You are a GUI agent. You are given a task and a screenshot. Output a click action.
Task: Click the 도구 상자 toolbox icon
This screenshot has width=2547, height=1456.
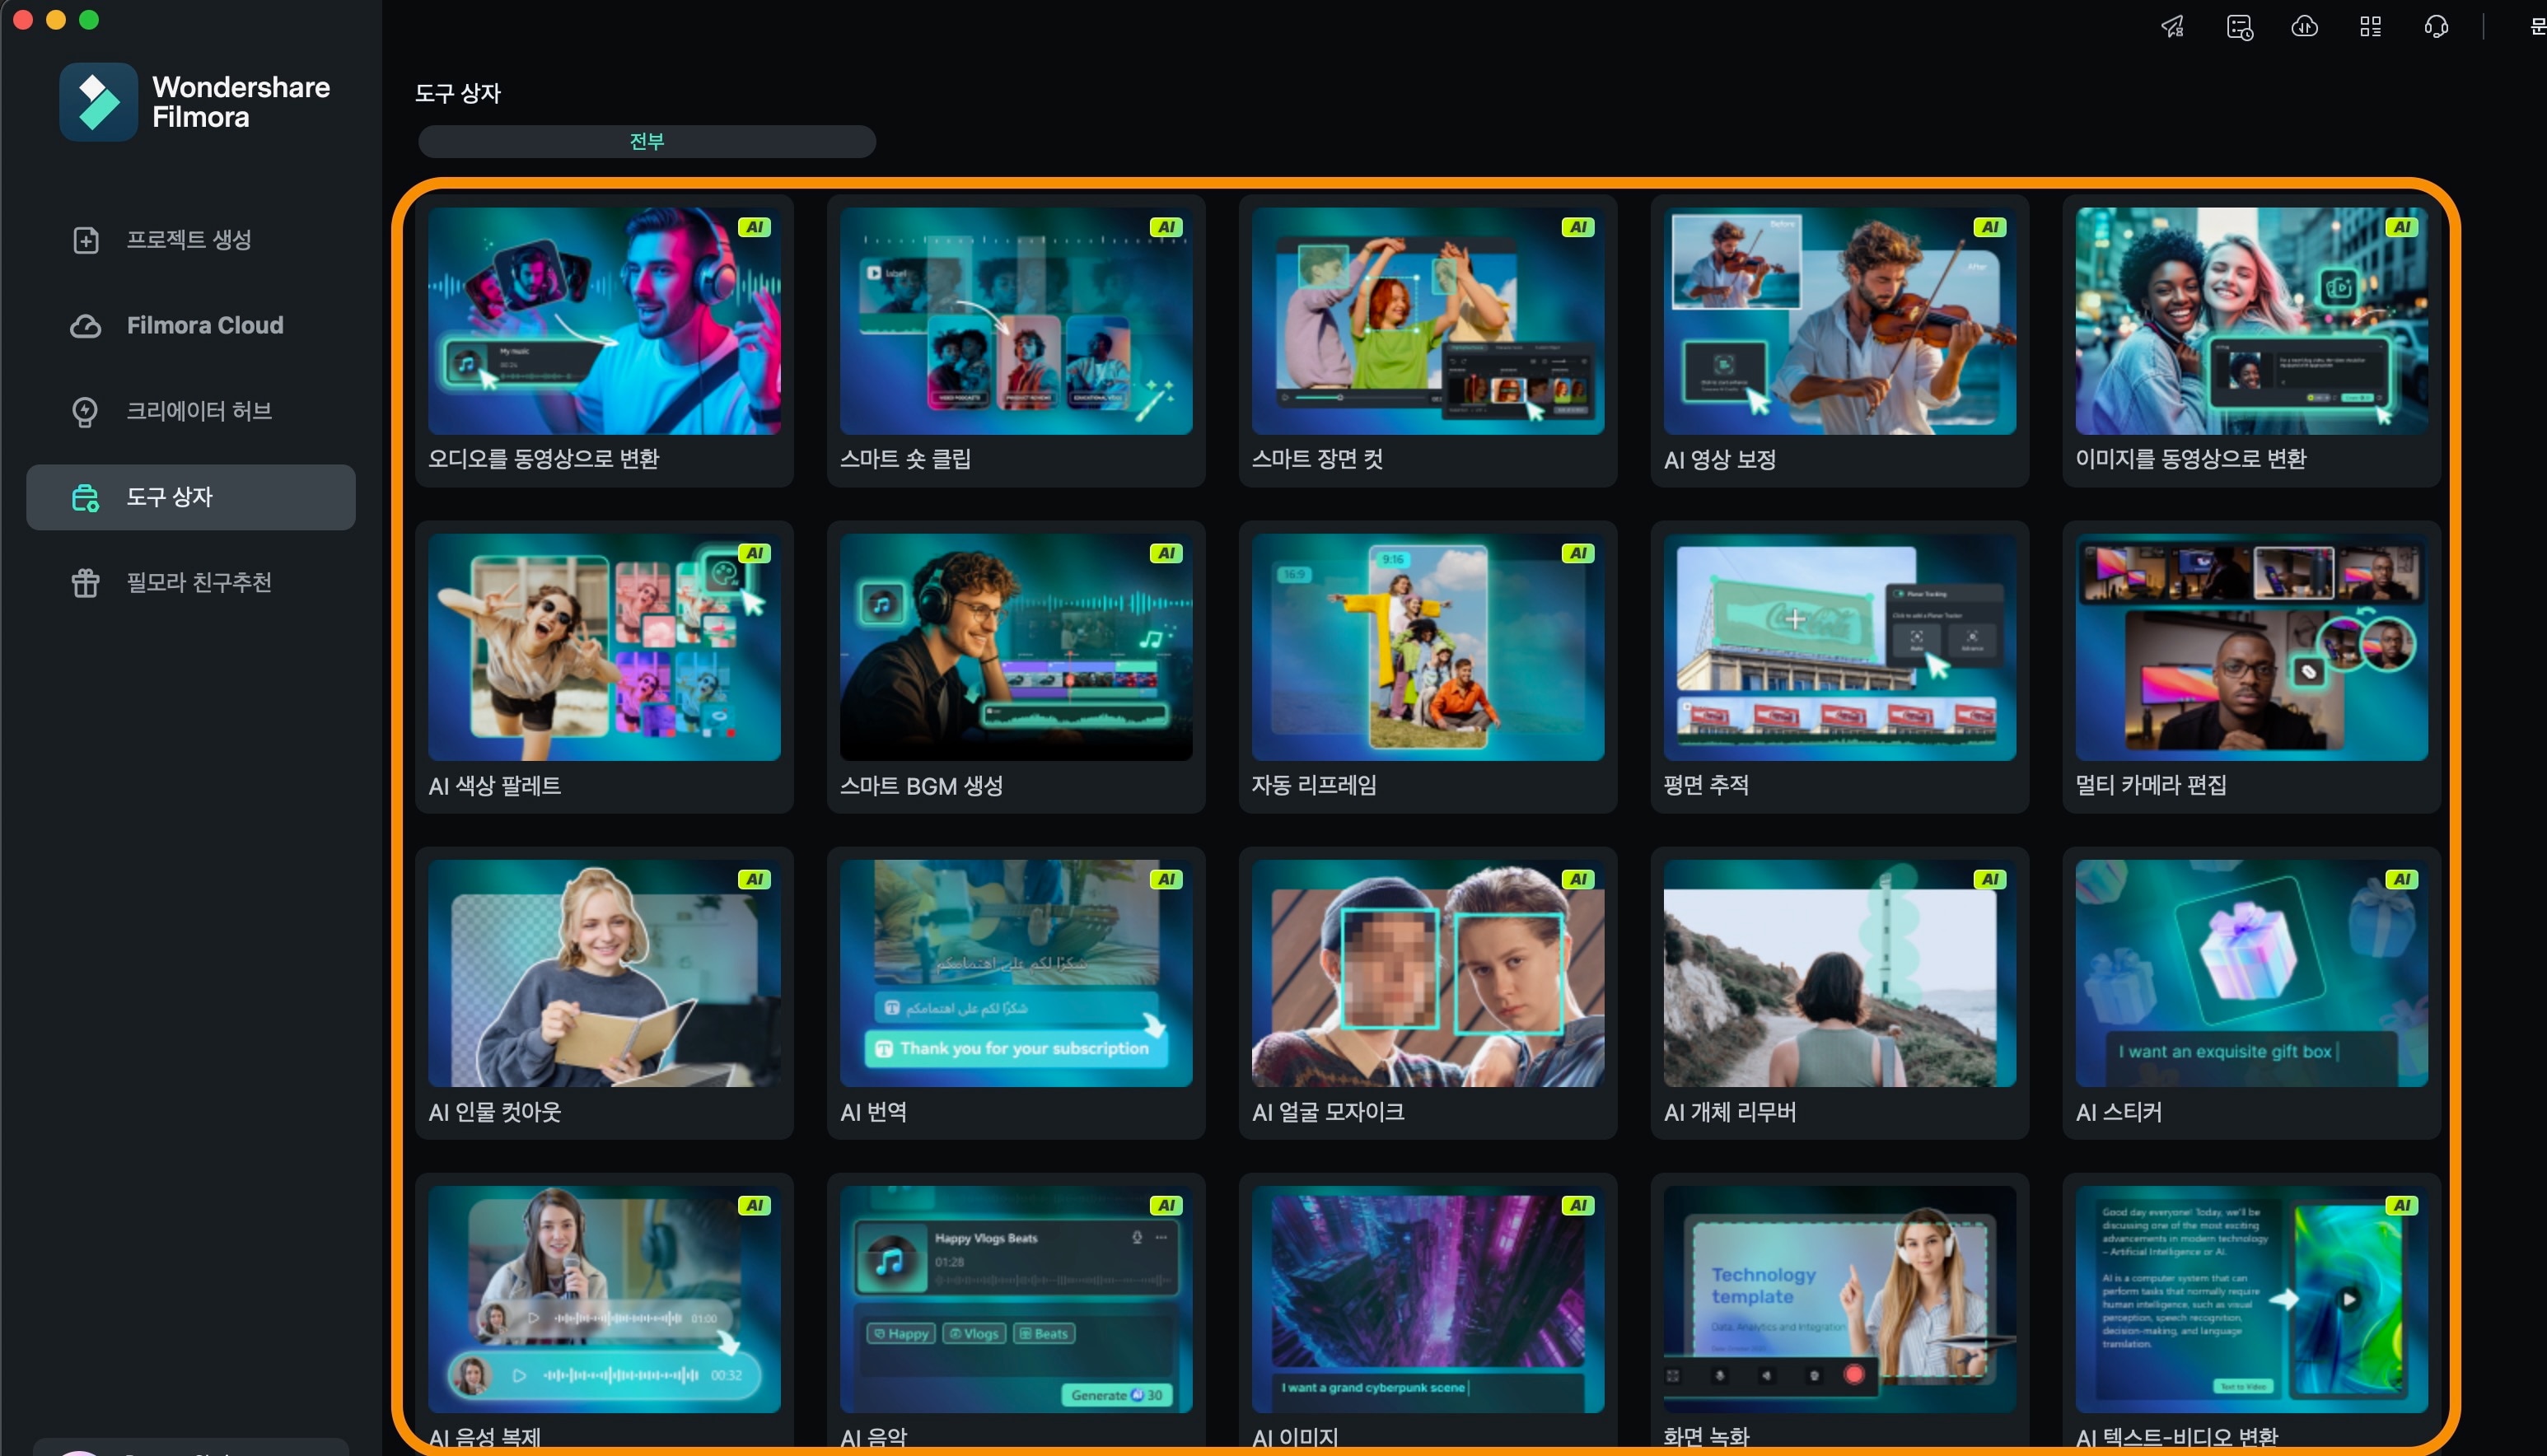pos(86,497)
